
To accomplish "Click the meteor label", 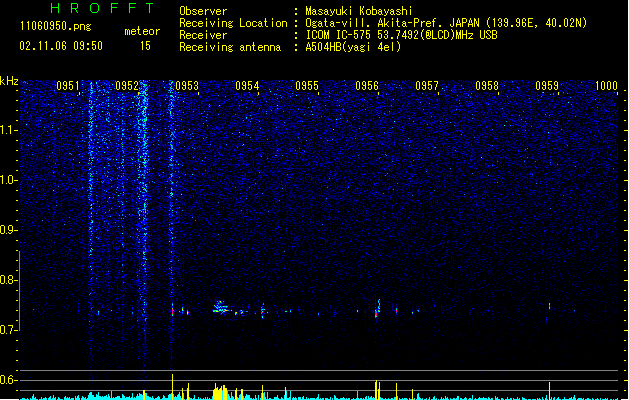I will [142, 31].
